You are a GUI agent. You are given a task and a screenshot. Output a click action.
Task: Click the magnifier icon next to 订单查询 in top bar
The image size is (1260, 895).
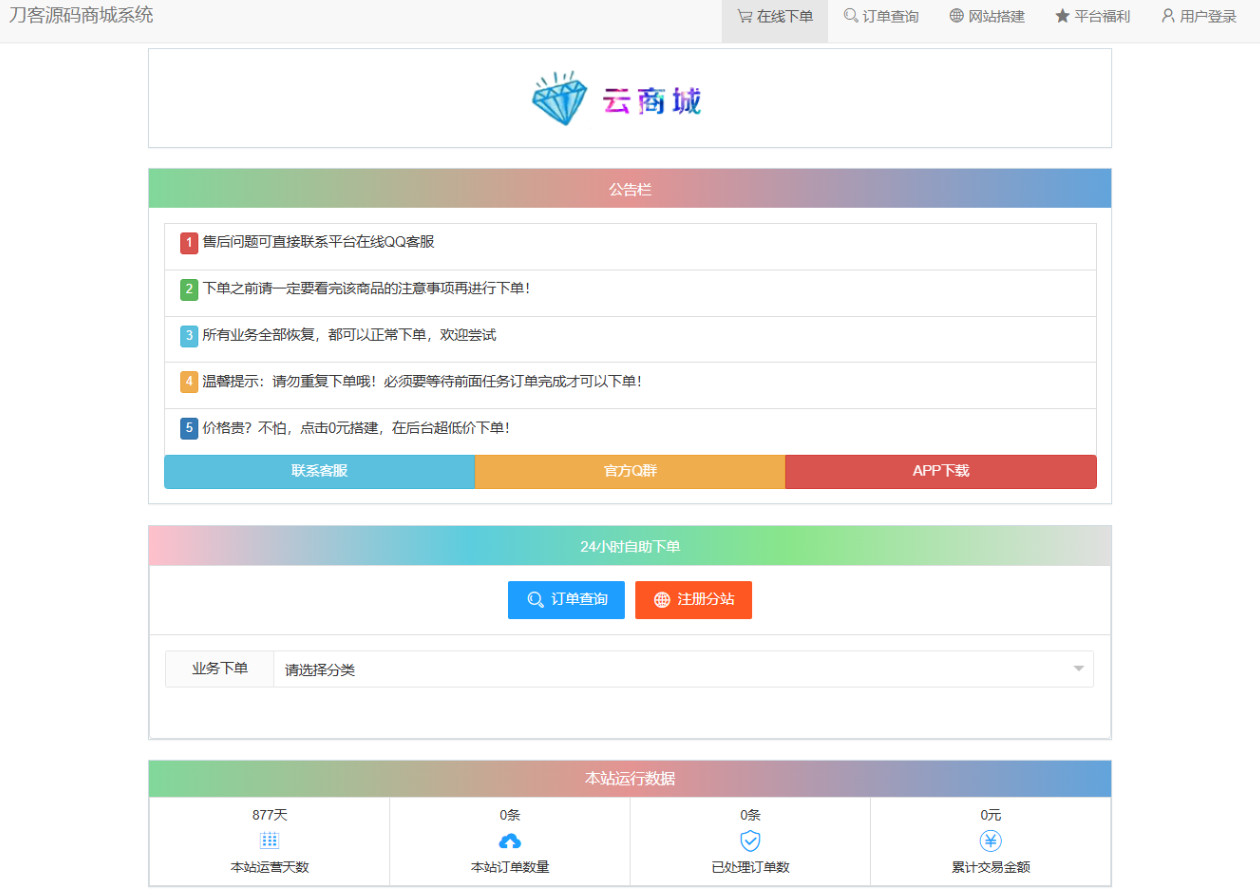pos(849,16)
